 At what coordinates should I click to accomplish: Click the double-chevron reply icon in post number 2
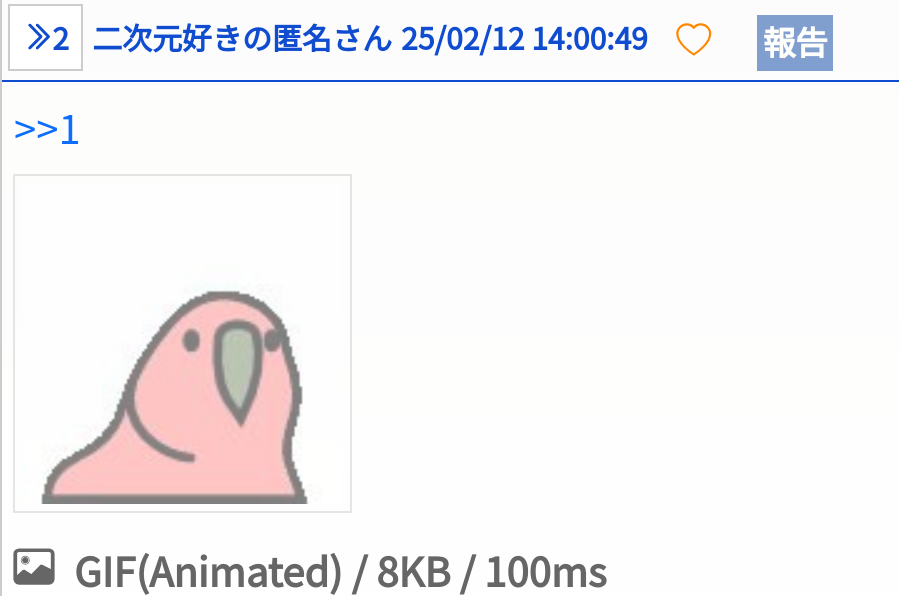(x=38, y=38)
